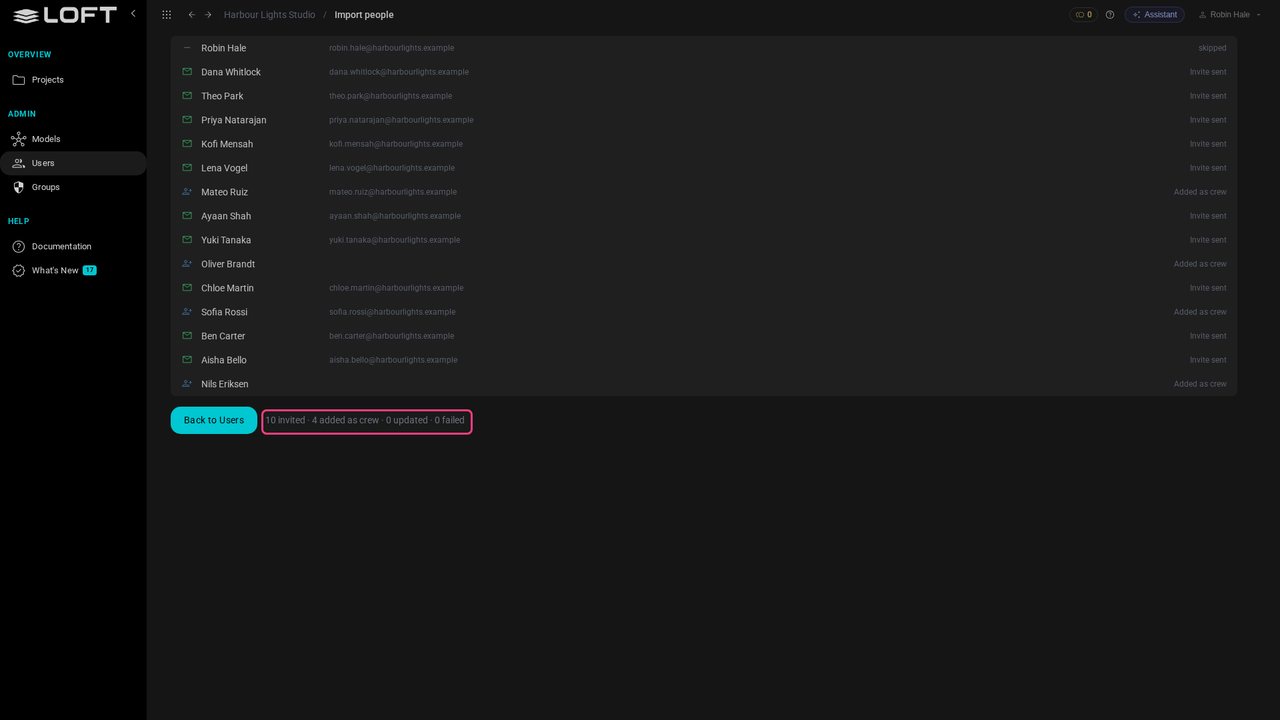
Task: Open the Robin Hale account dropdown
Action: (1230, 15)
